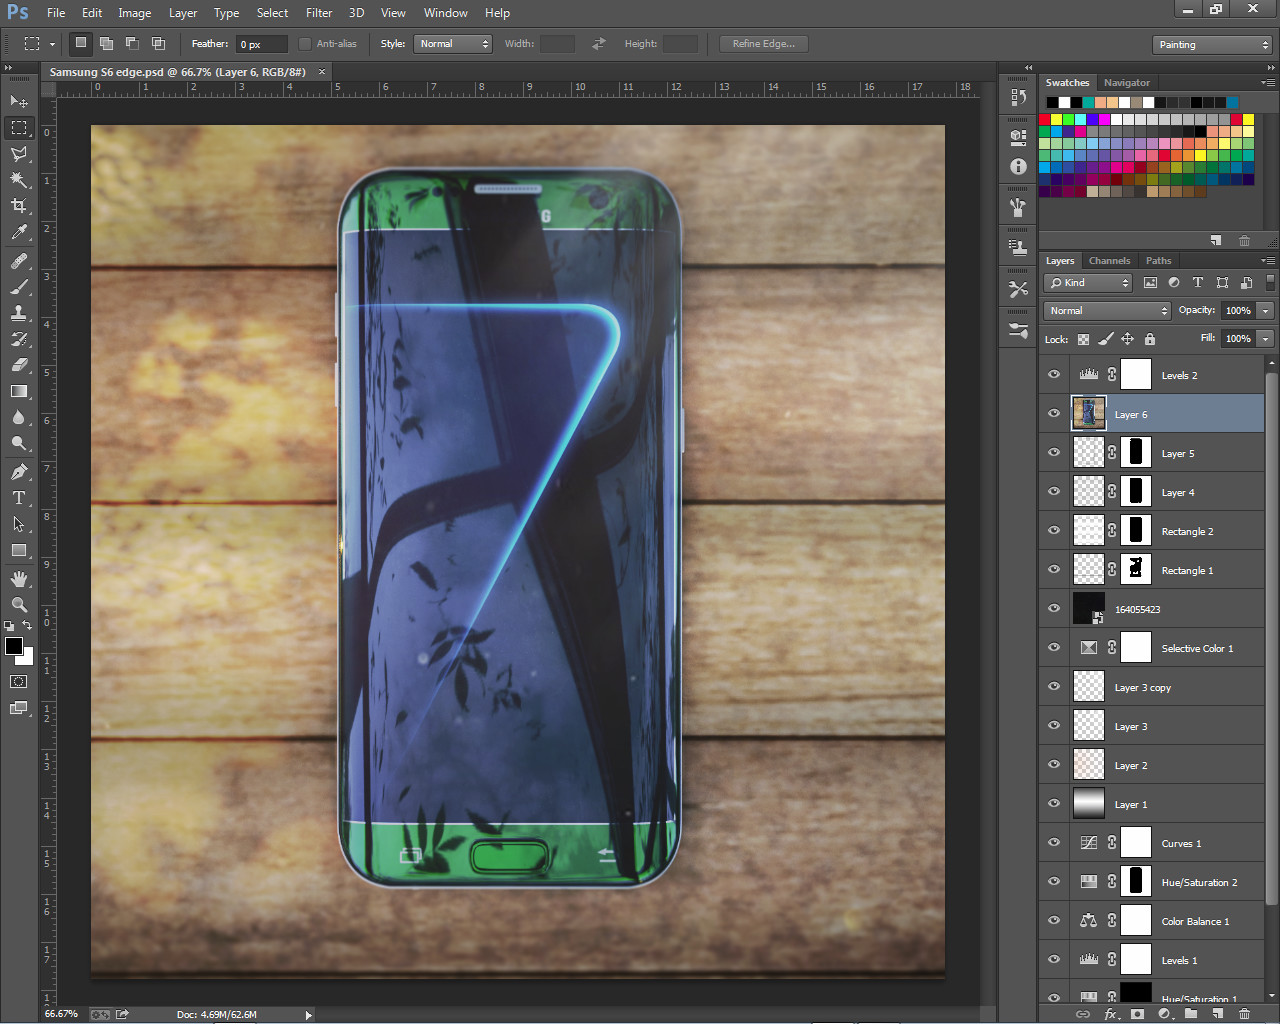
Task: Open the Style dropdown set to Normal
Action: pos(453,44)
